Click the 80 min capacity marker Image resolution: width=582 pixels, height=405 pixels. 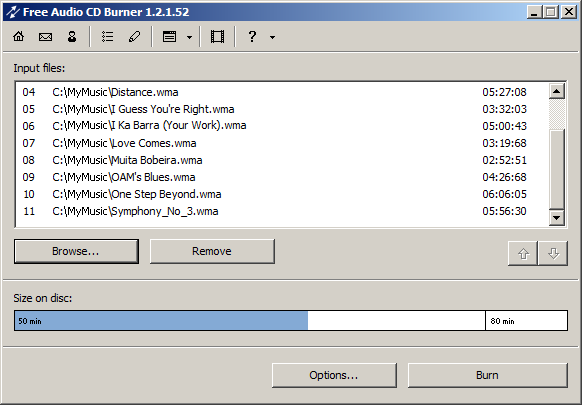pos(502,321)
